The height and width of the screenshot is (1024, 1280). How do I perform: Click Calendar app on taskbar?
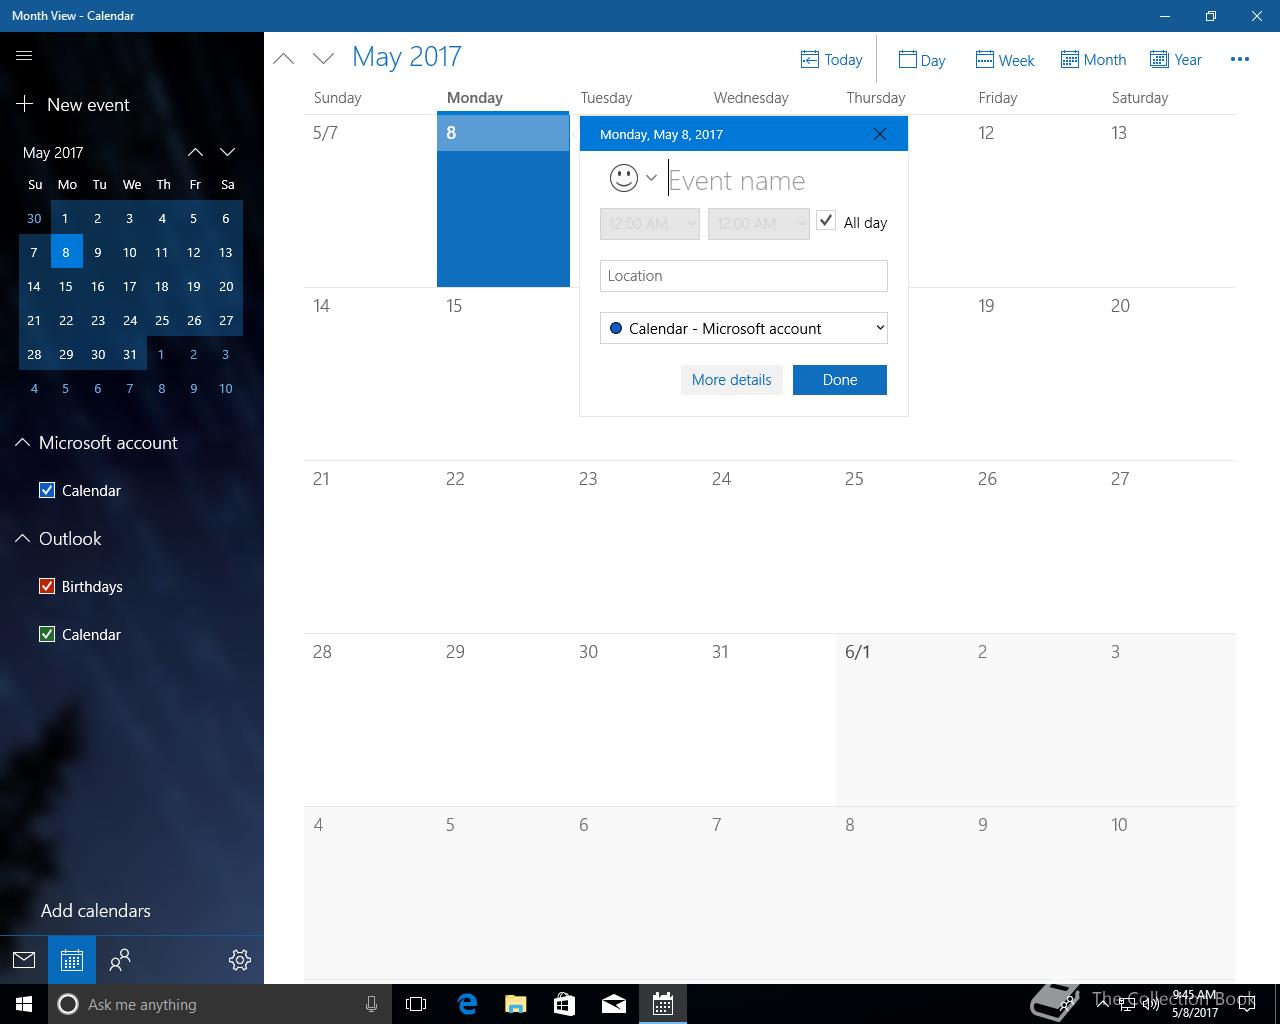click(663, 1004)
